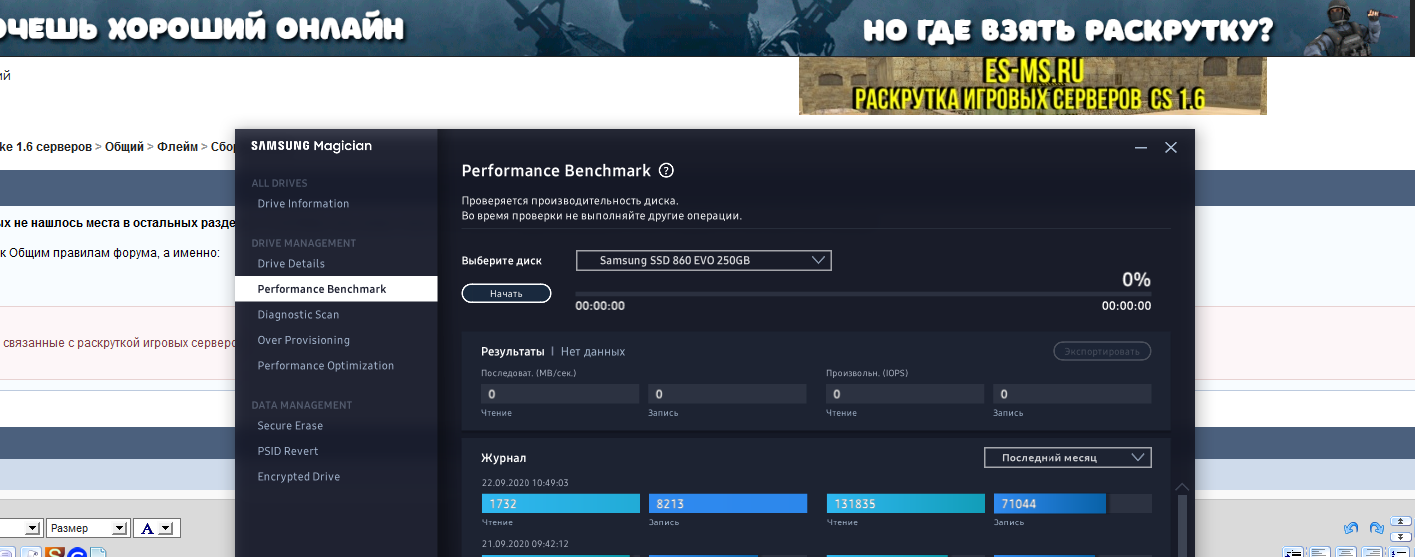
Task: Click the 8213 sequential write journal bar
Action: pyautogui.click(x=728, y=503)
